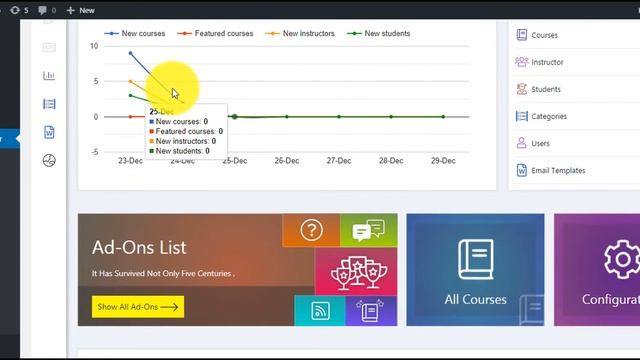Viewport: 640px width, 360px height.
Task: Click the 27-Dec data point on chart
Action: tap(339, 117)
